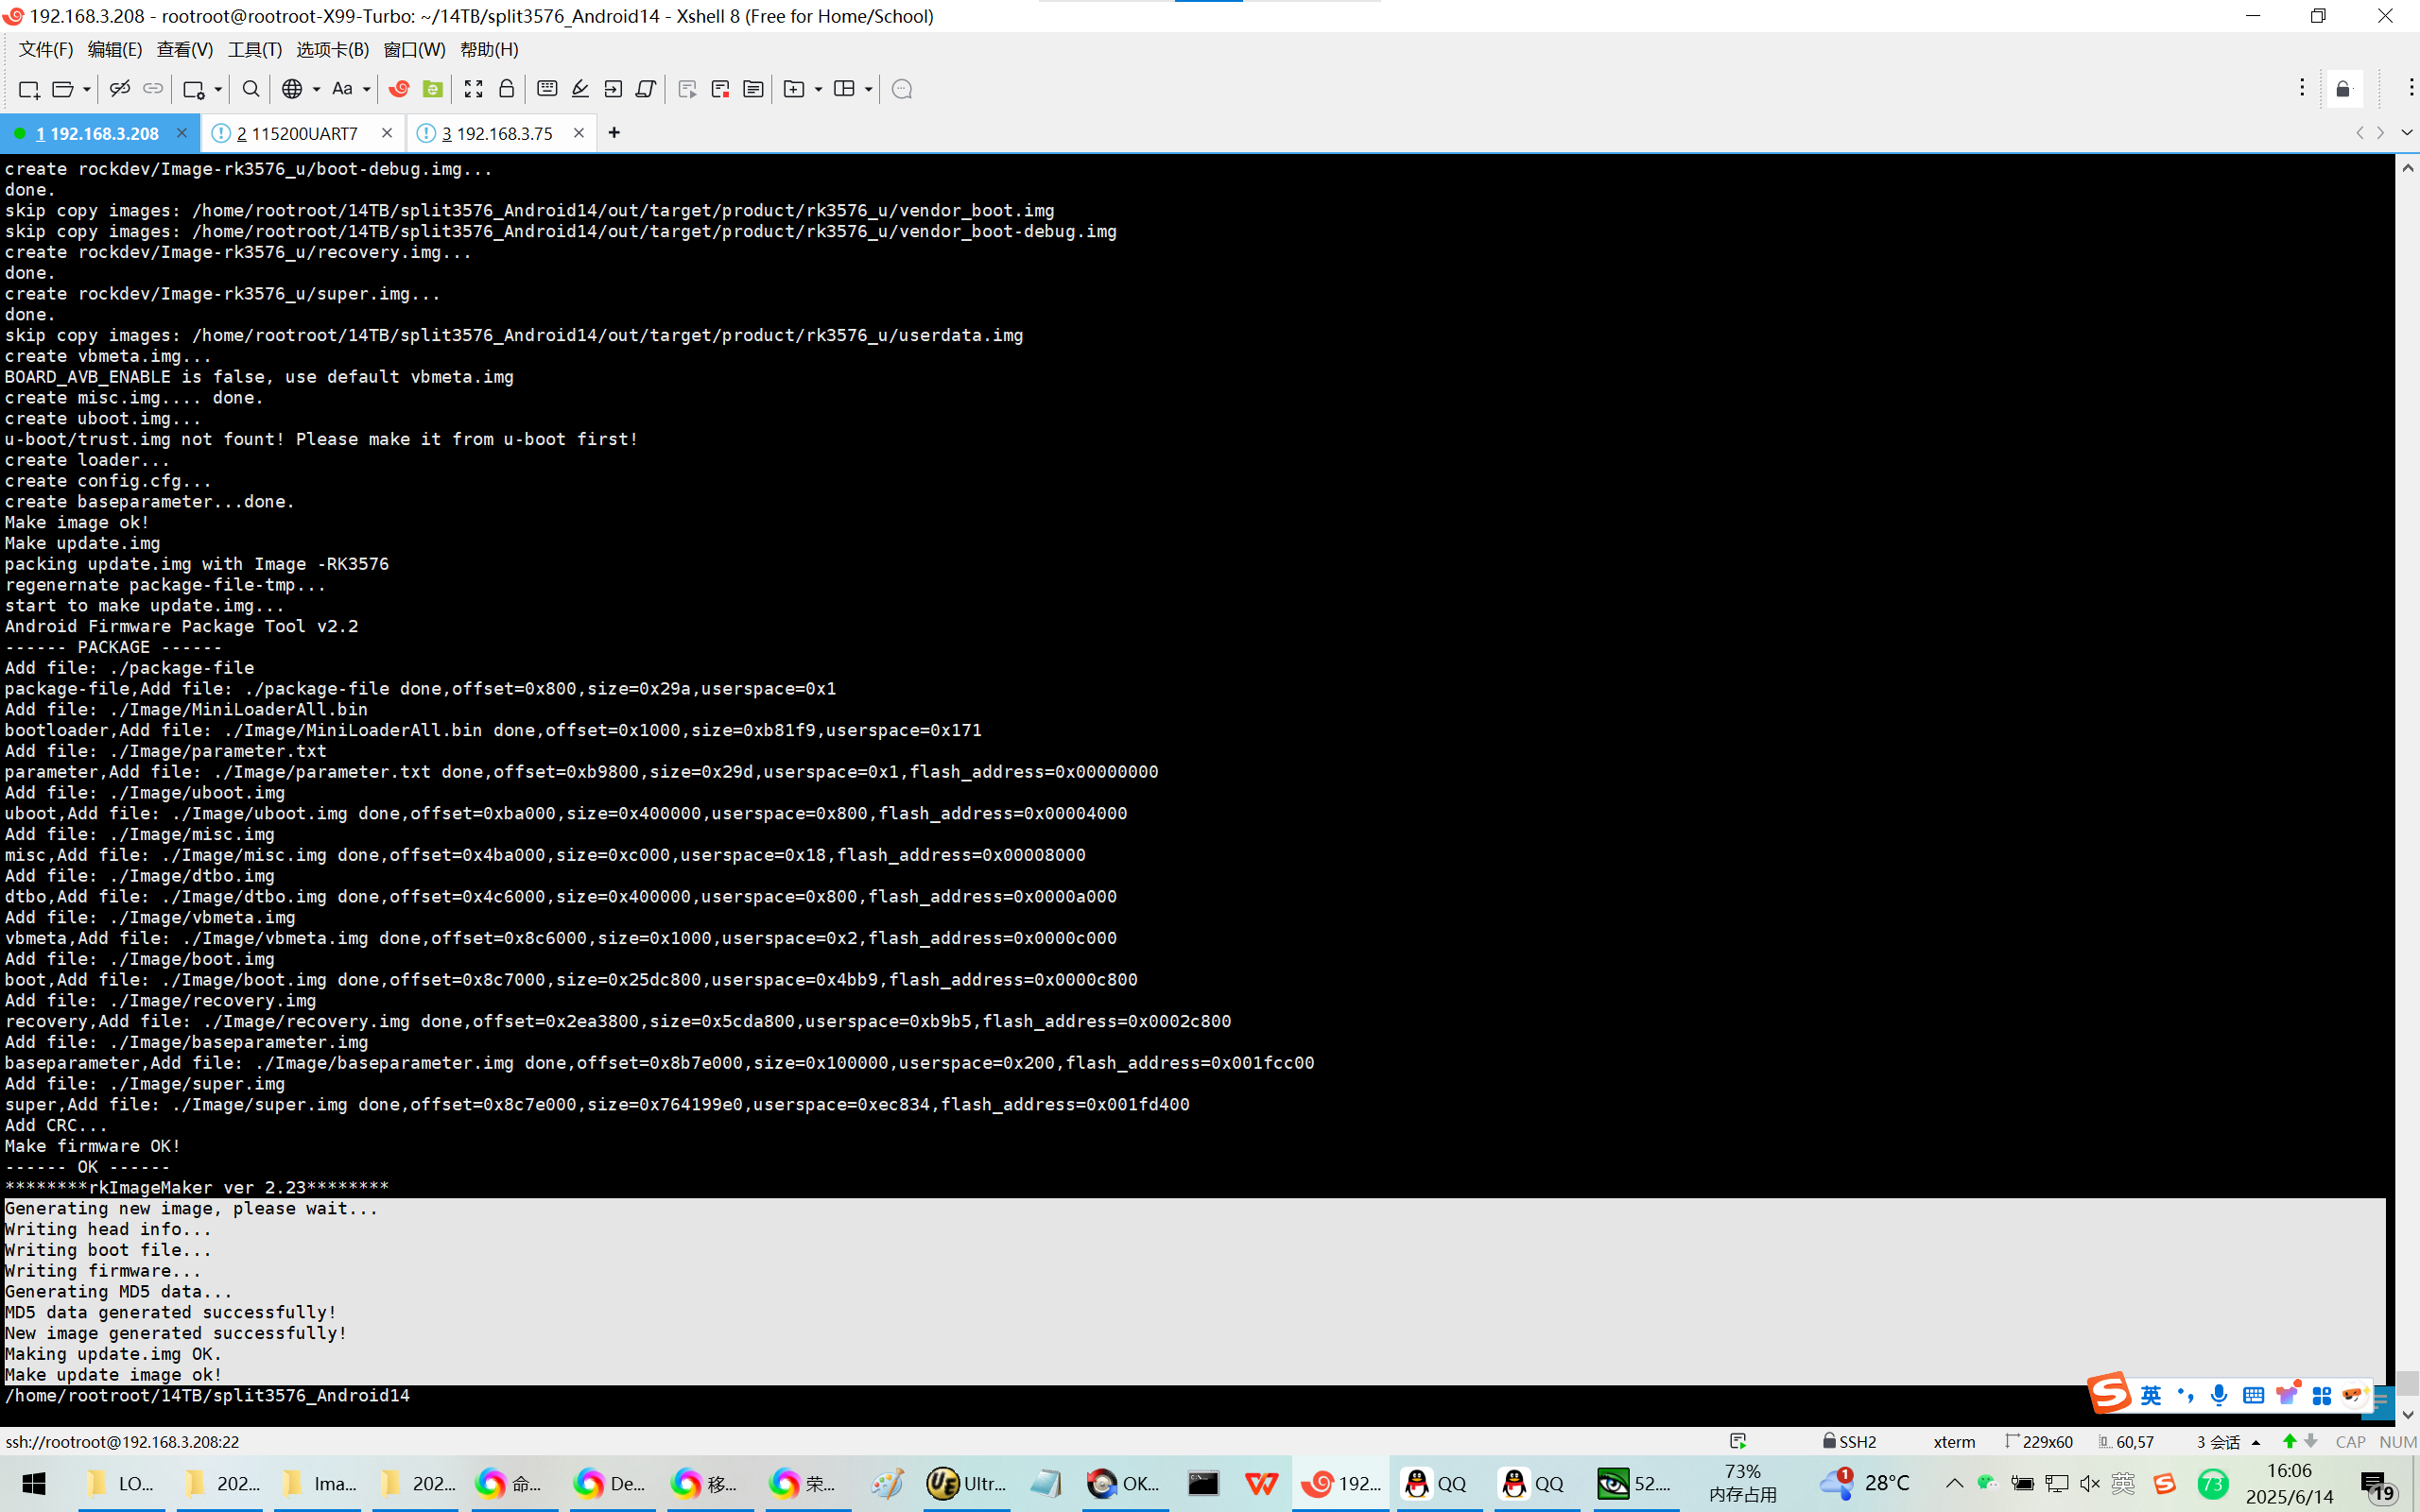Image resolution: width=2420 pixels, height=1512 pixels.
Task: Close the 192.168.3.75 tab
Action: point(578,133)
